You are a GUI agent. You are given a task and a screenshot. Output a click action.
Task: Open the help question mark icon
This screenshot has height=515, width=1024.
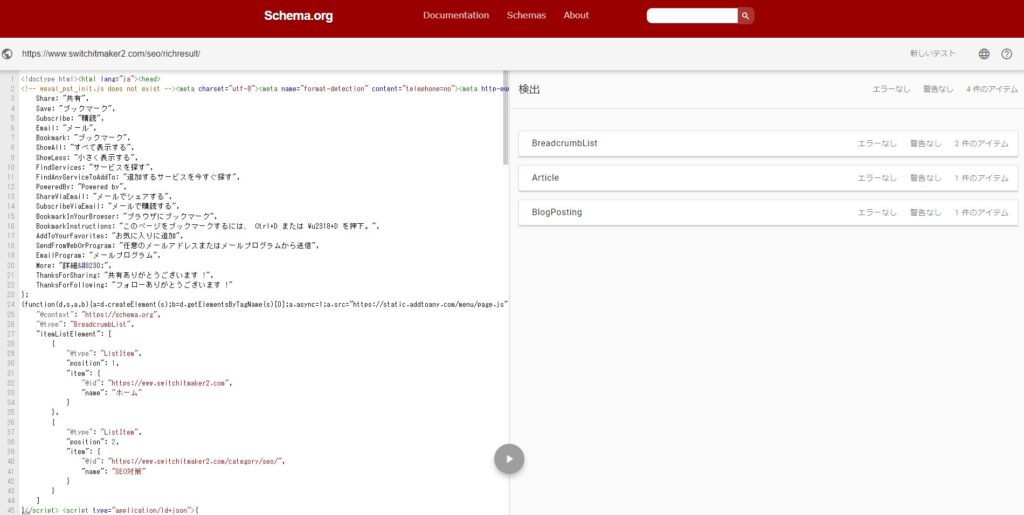1006,54
